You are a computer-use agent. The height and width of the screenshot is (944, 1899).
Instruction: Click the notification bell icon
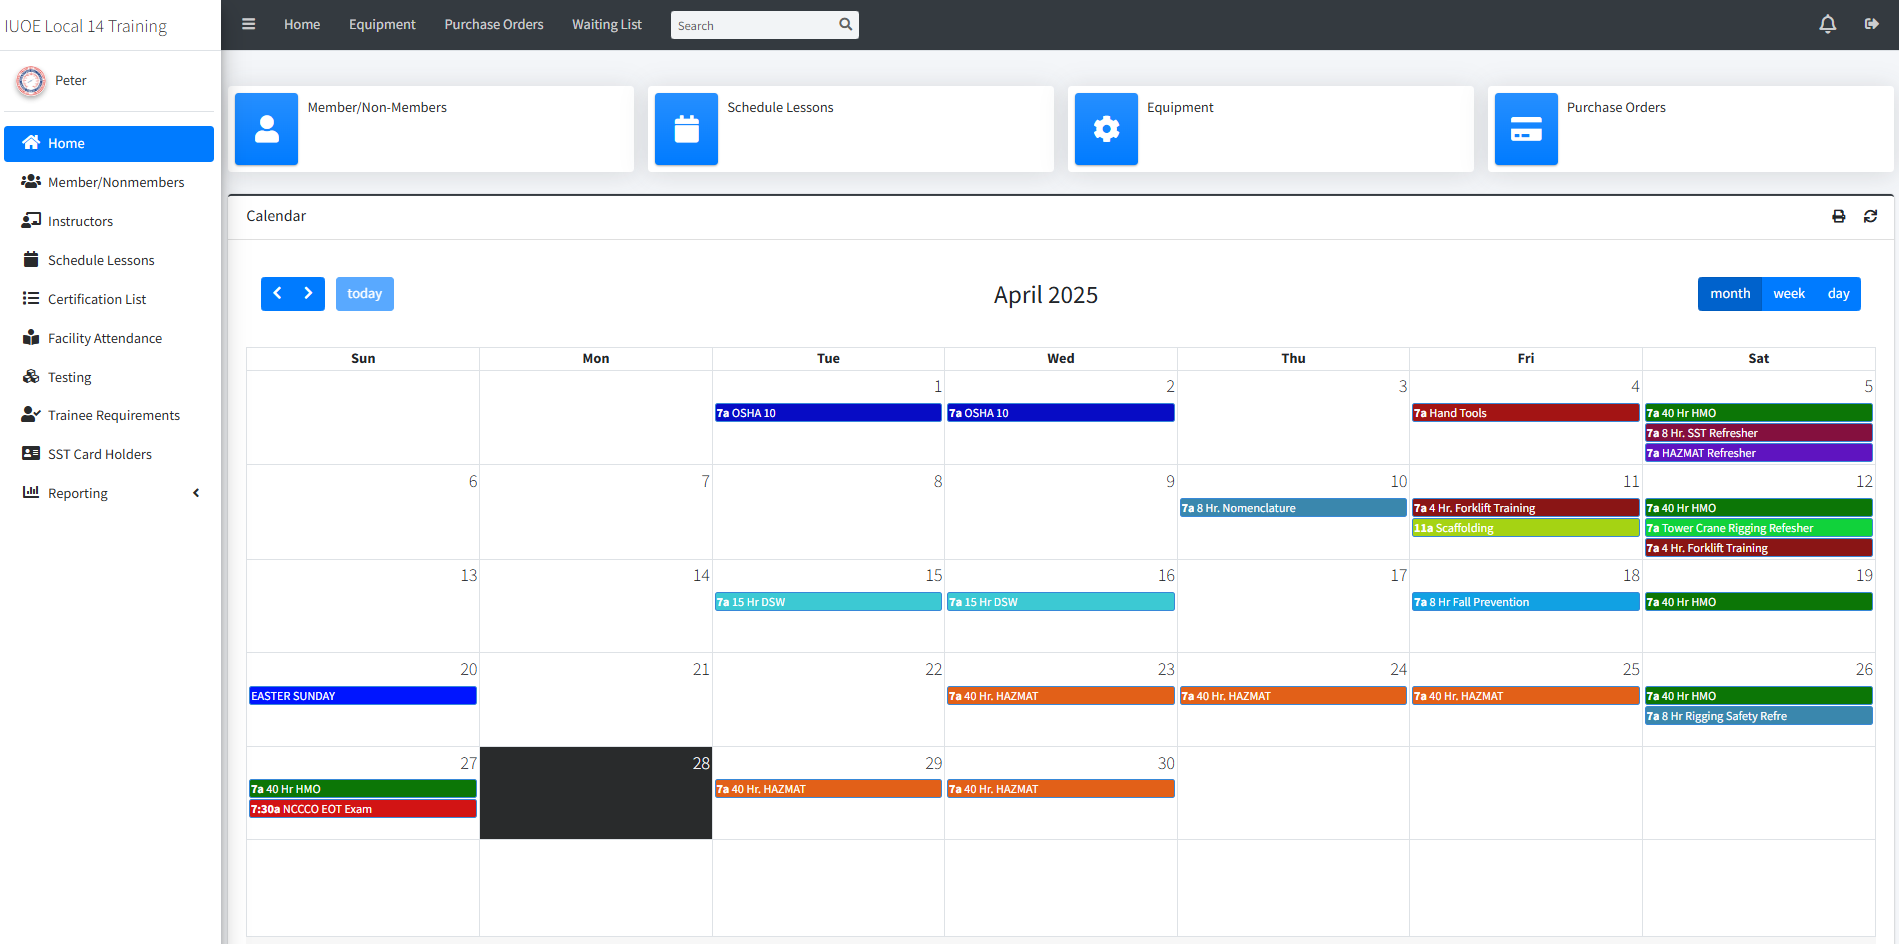coord(1827,24)
